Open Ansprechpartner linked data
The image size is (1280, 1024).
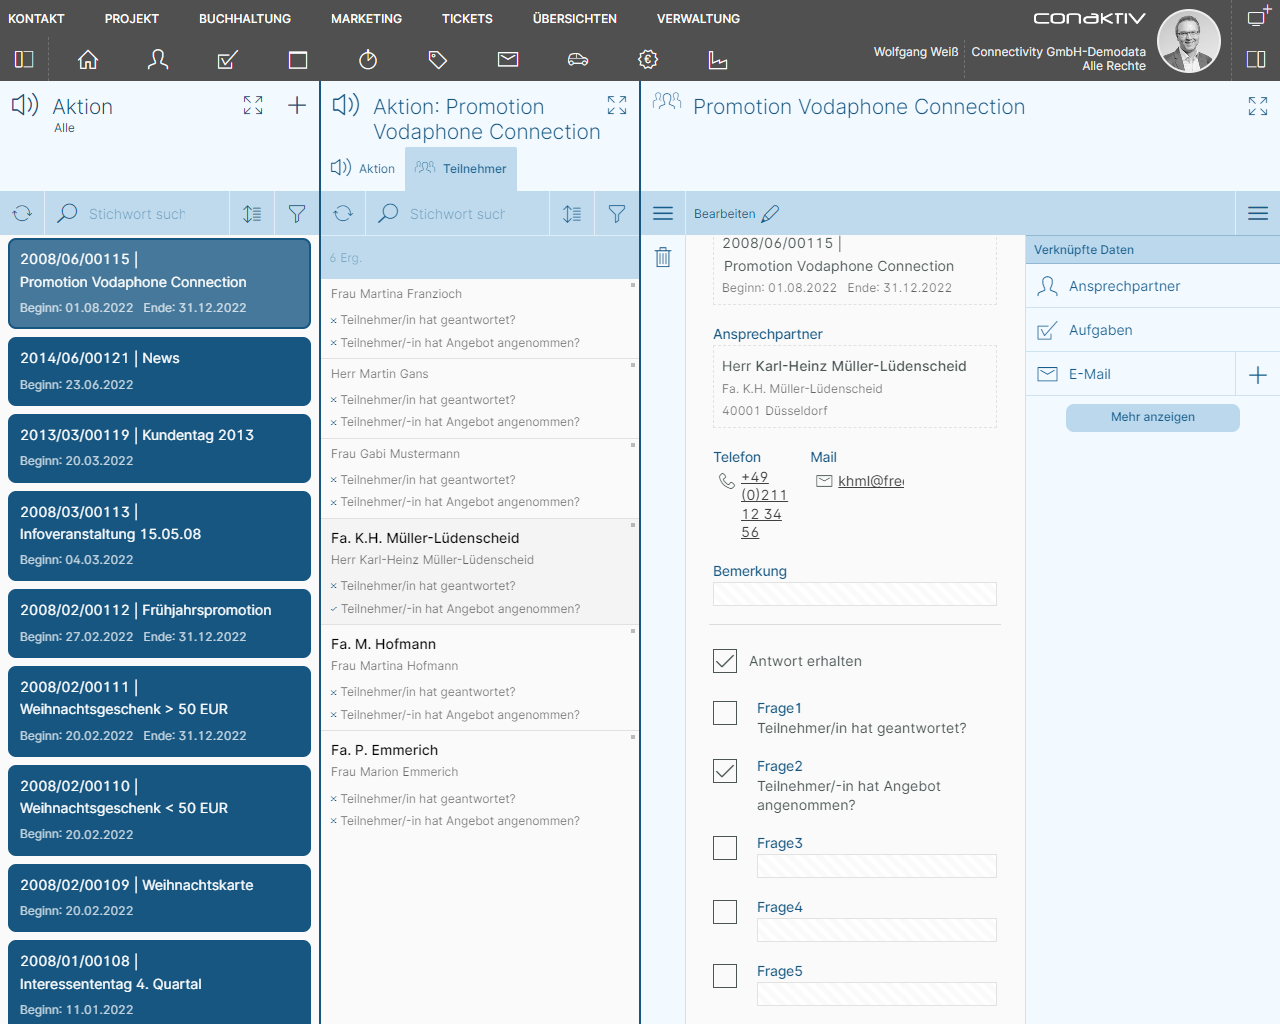click(x=1153, y=286)
